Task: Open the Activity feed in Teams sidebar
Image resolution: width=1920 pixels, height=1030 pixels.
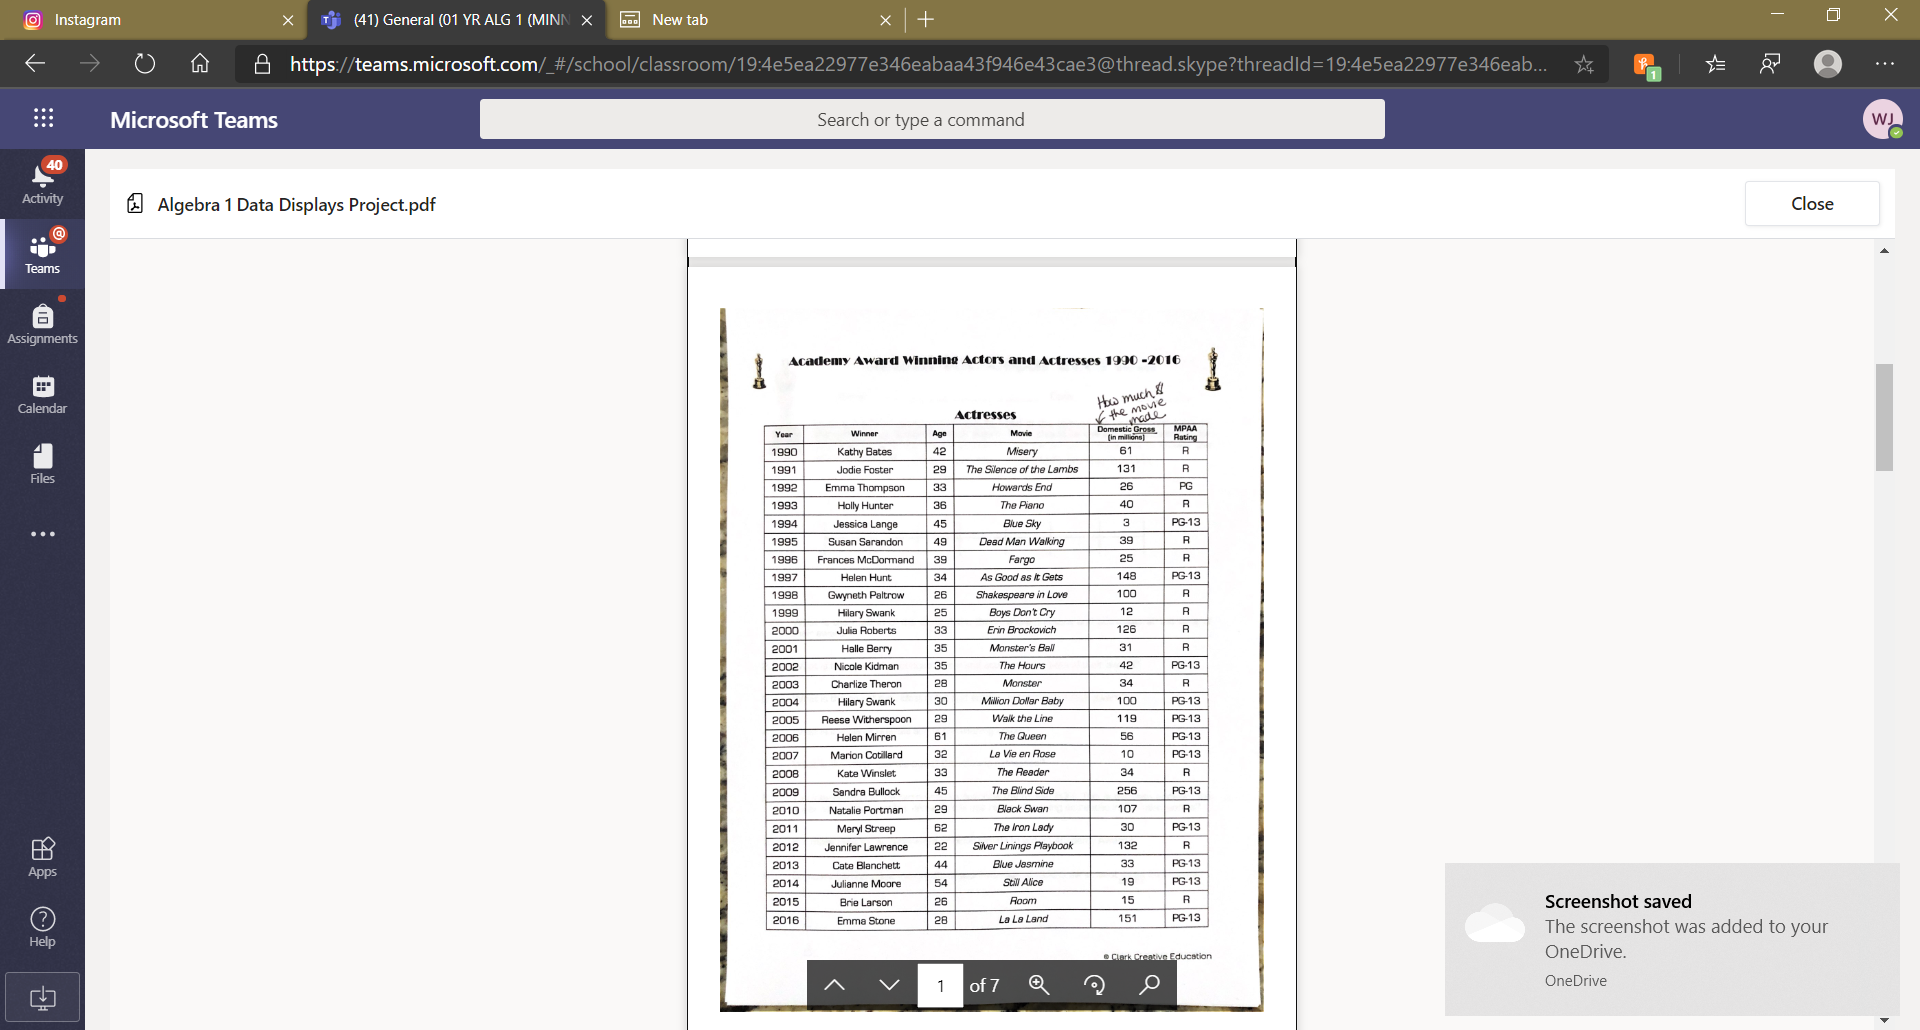Action: pyautogui.click(x=42, y=178)
